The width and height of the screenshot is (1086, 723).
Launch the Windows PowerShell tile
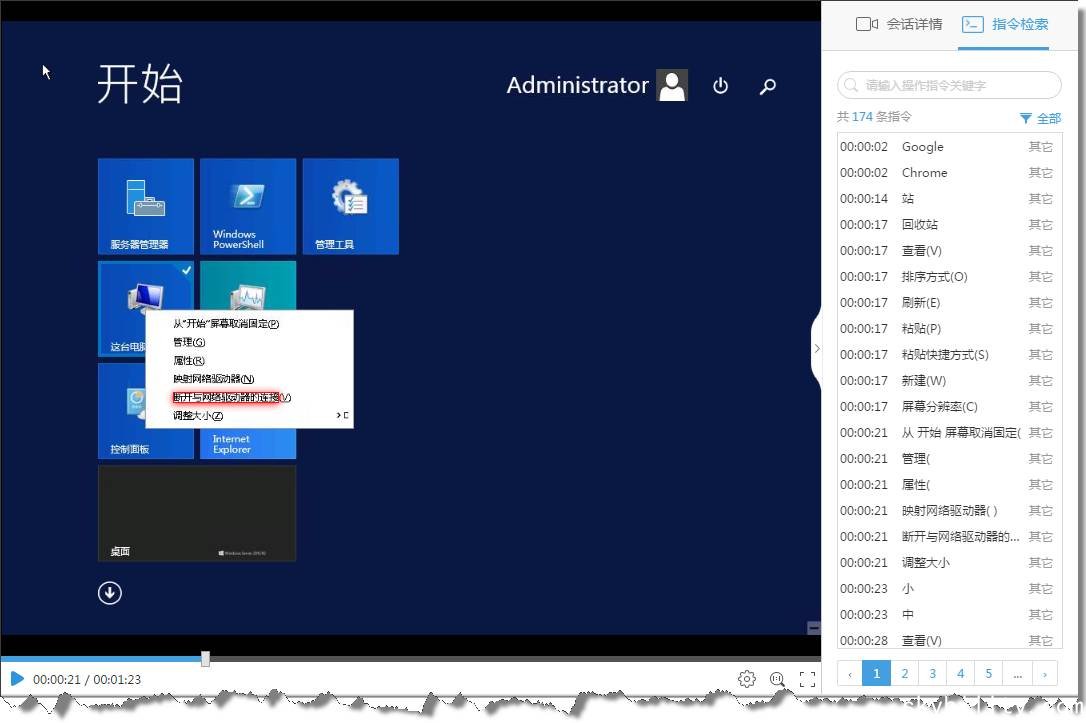pyautogui.click(x=248, y=206)
